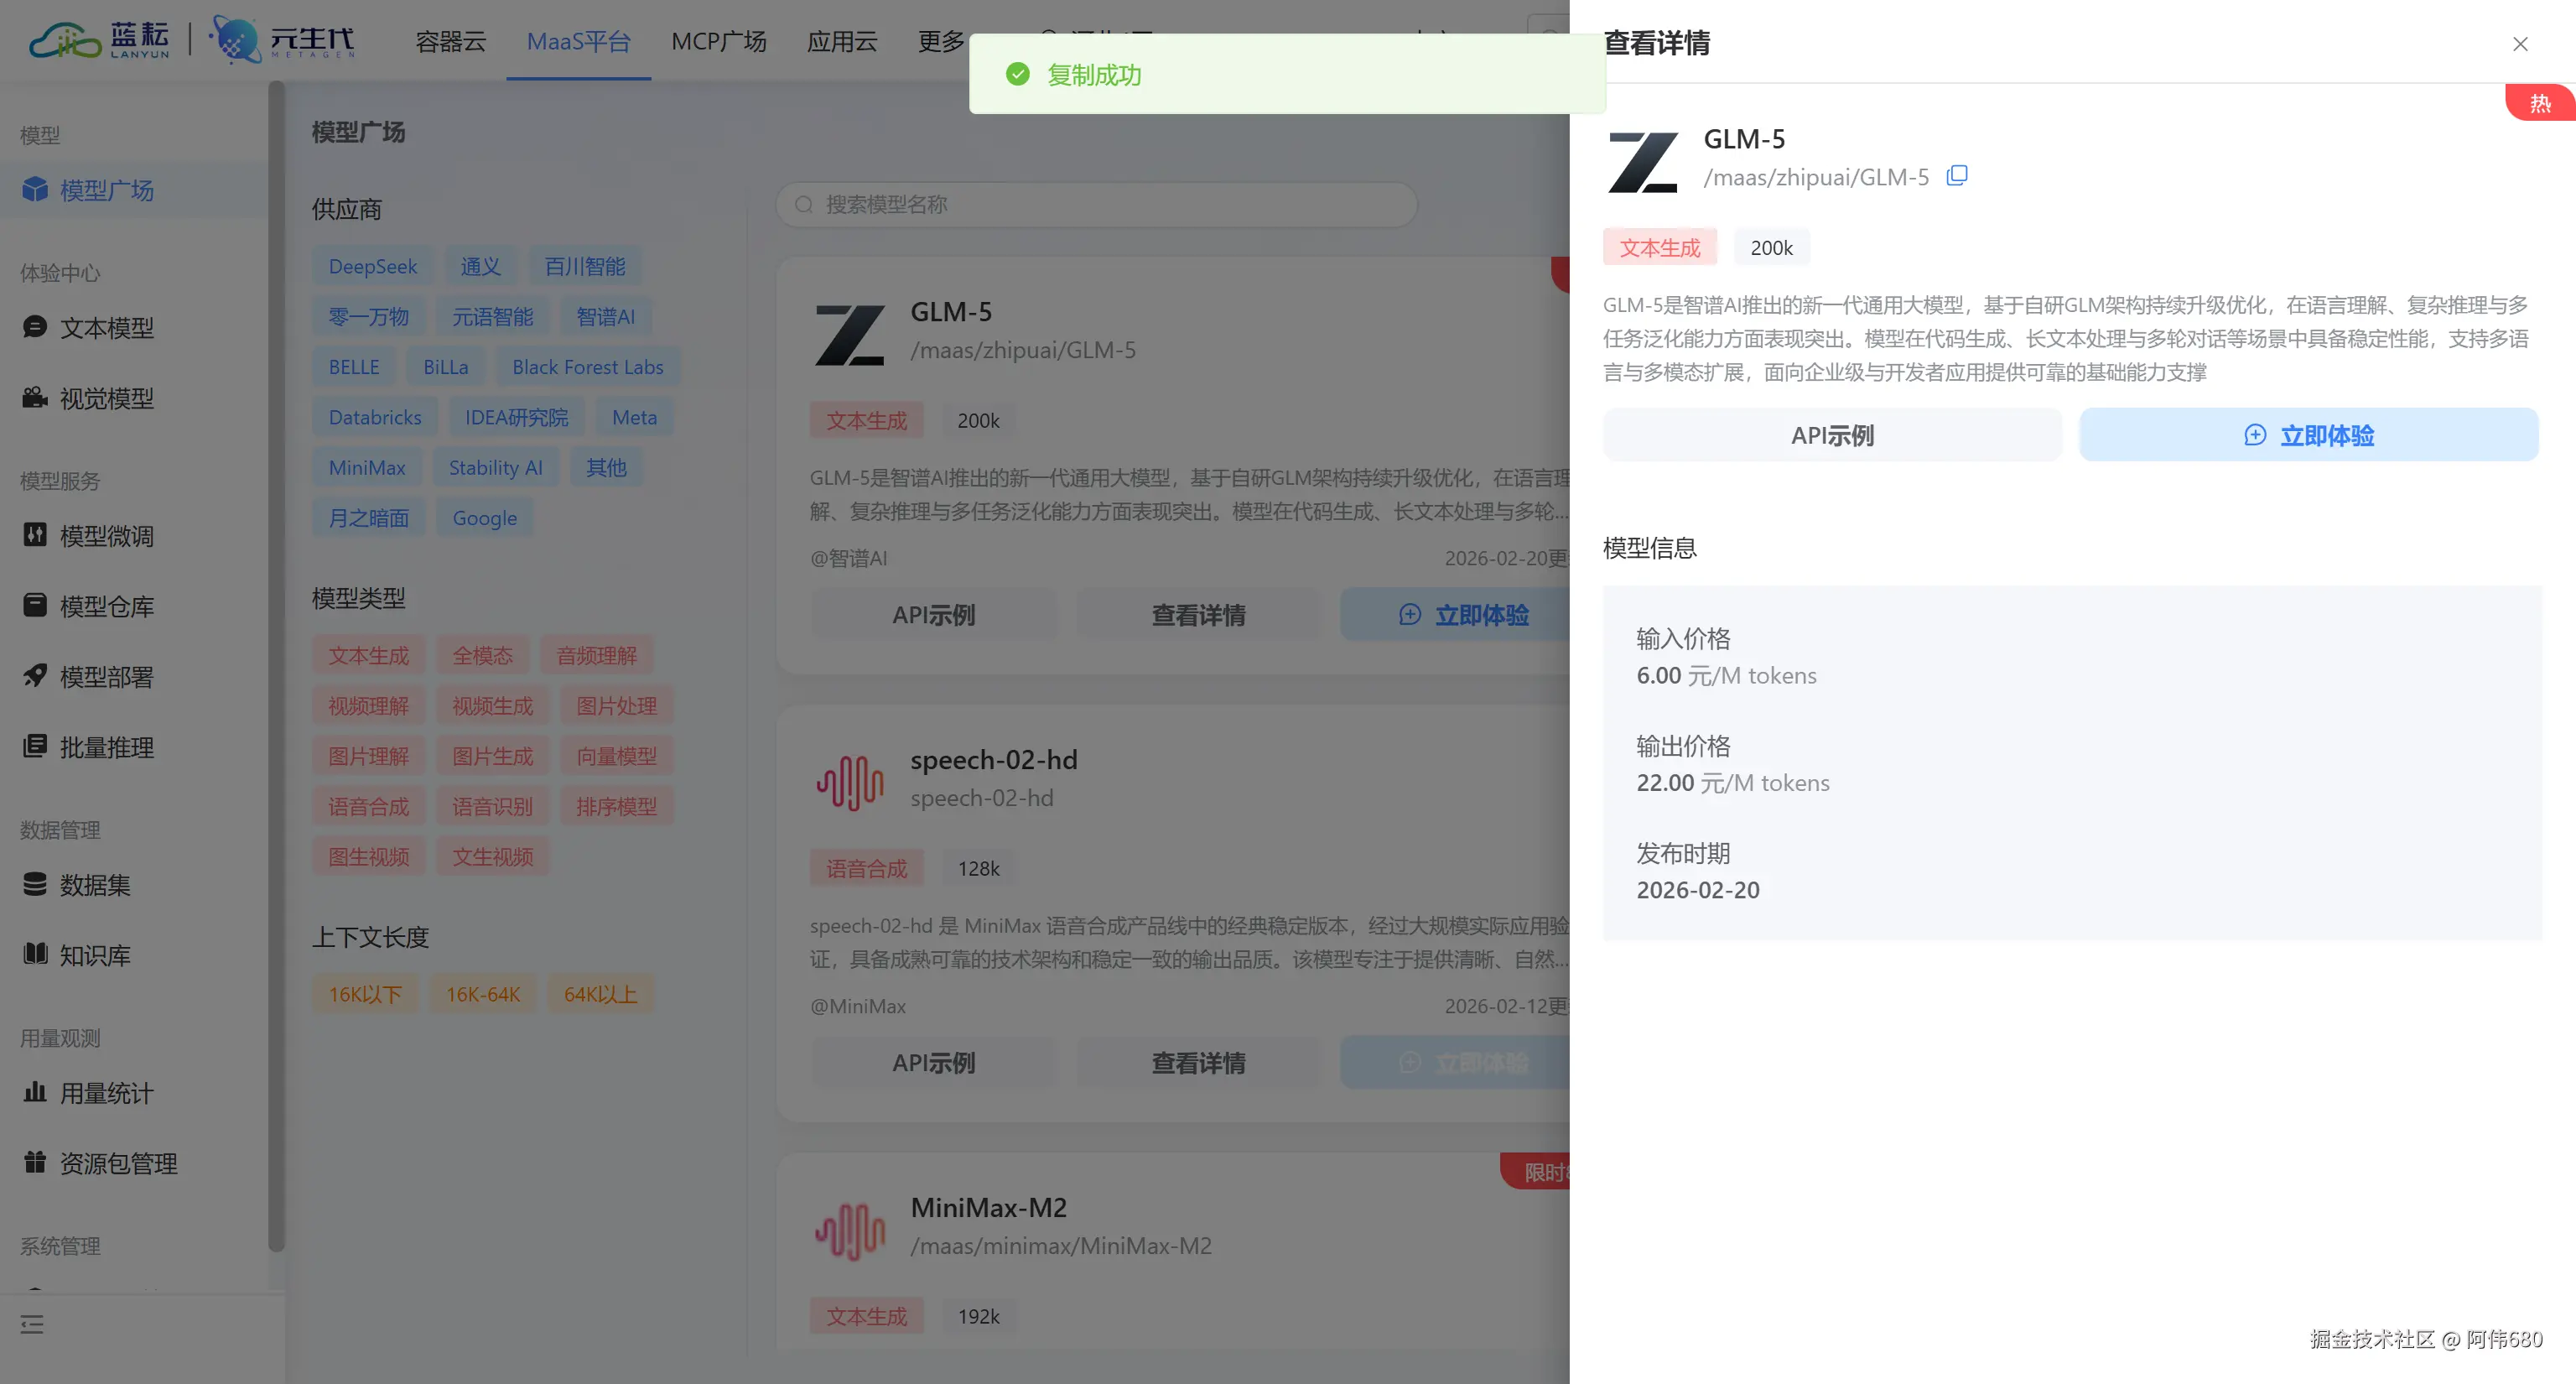
Task: Close the 查看详情 drawer
Action: coord(2519,44)
